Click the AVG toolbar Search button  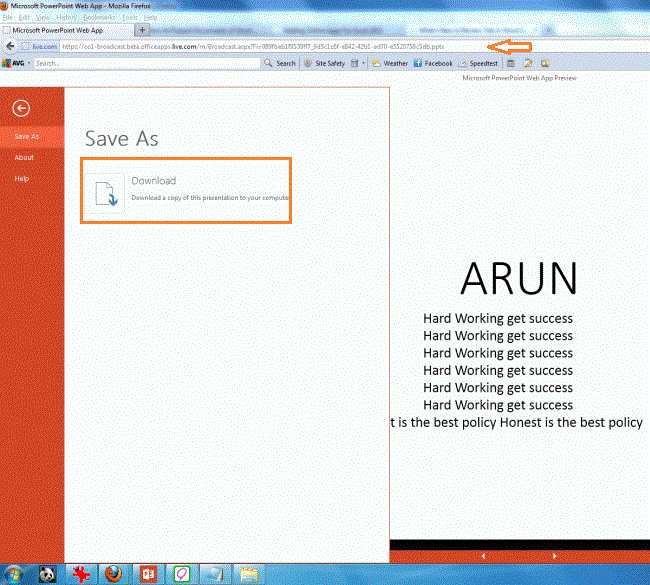click(286, 63)
